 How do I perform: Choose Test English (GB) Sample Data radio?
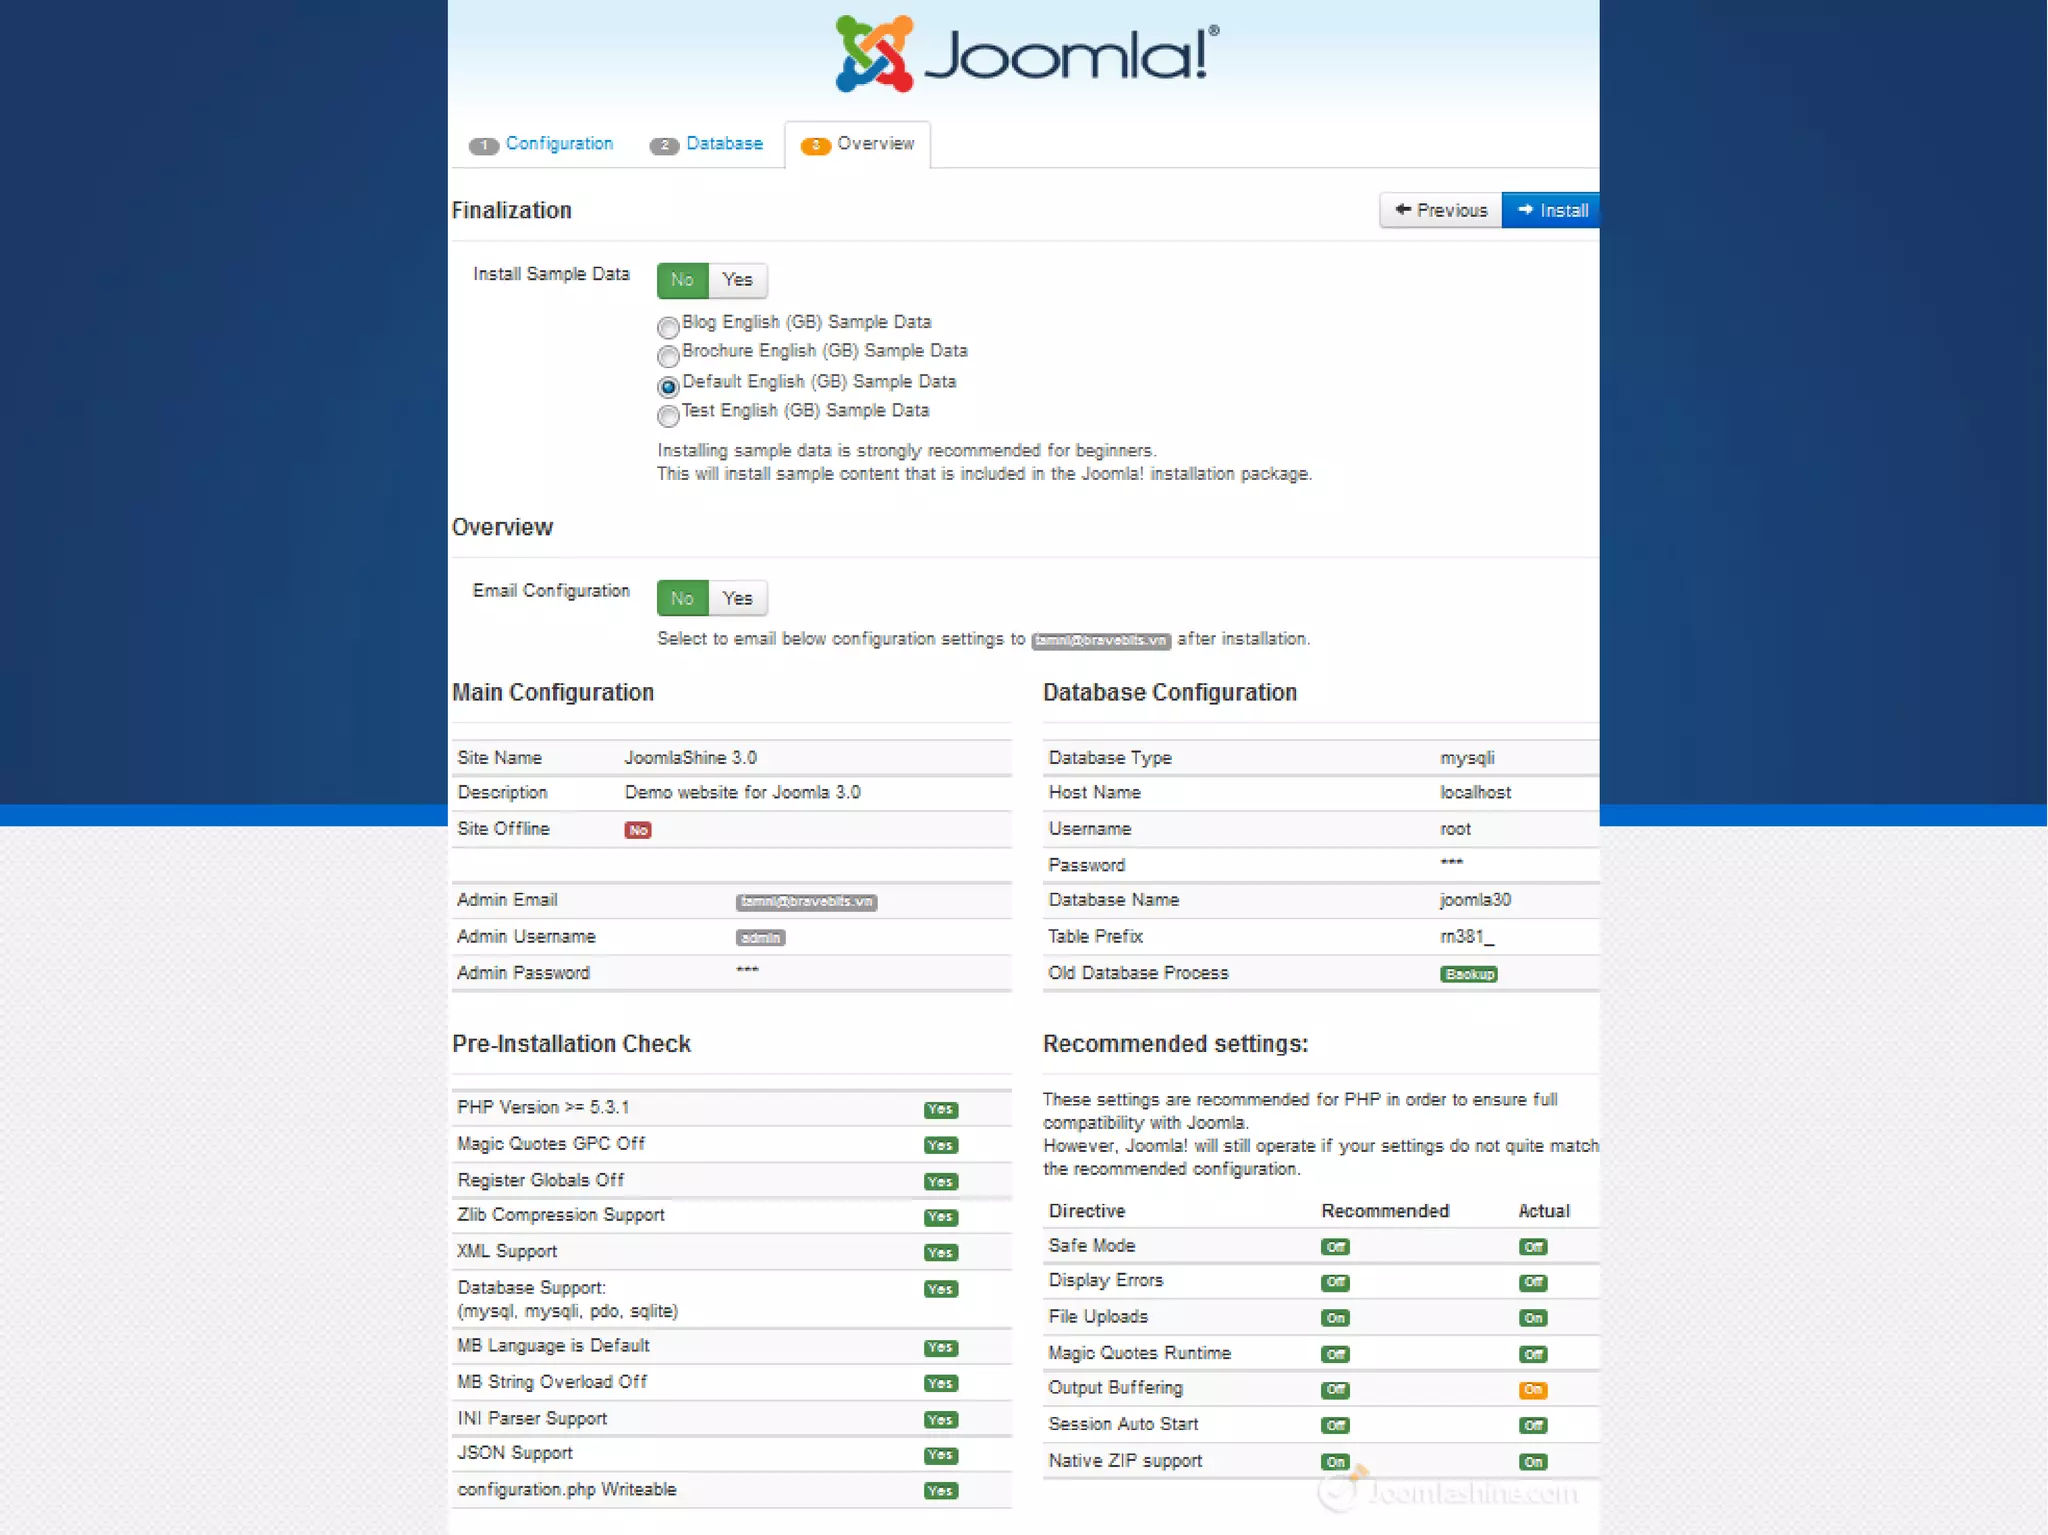(x=668, y=416)
